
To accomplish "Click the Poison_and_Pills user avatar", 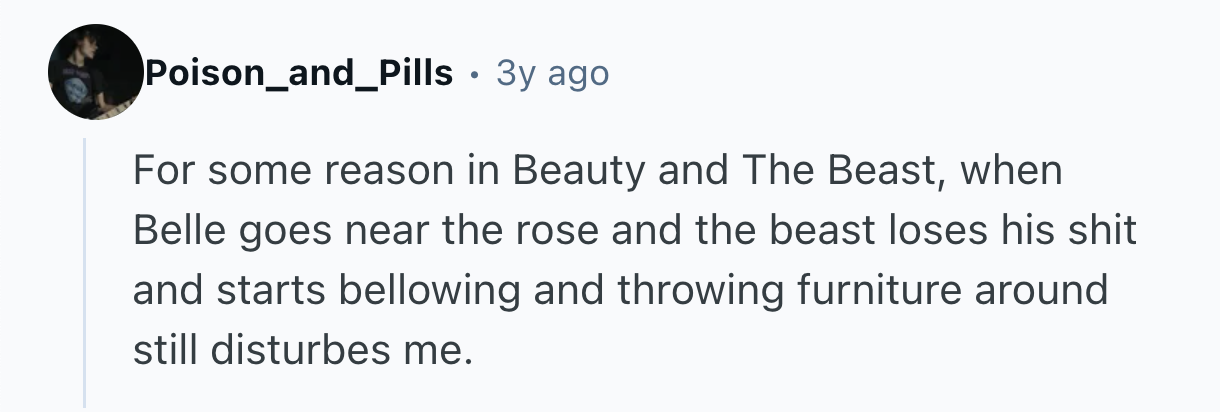I will point(96,72).
